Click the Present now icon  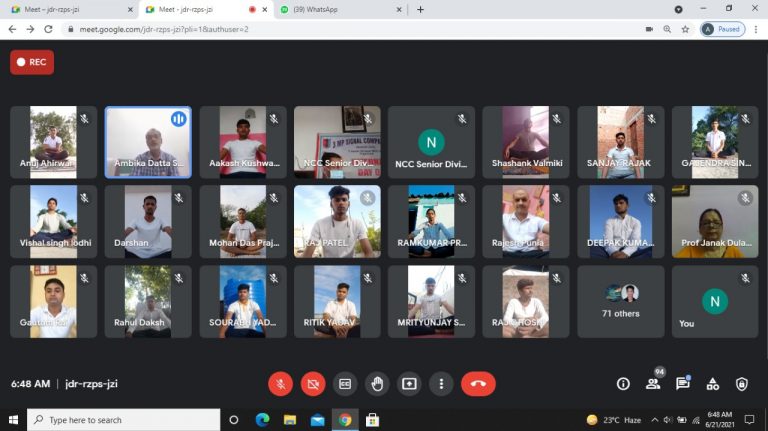[x=409, y=383]
